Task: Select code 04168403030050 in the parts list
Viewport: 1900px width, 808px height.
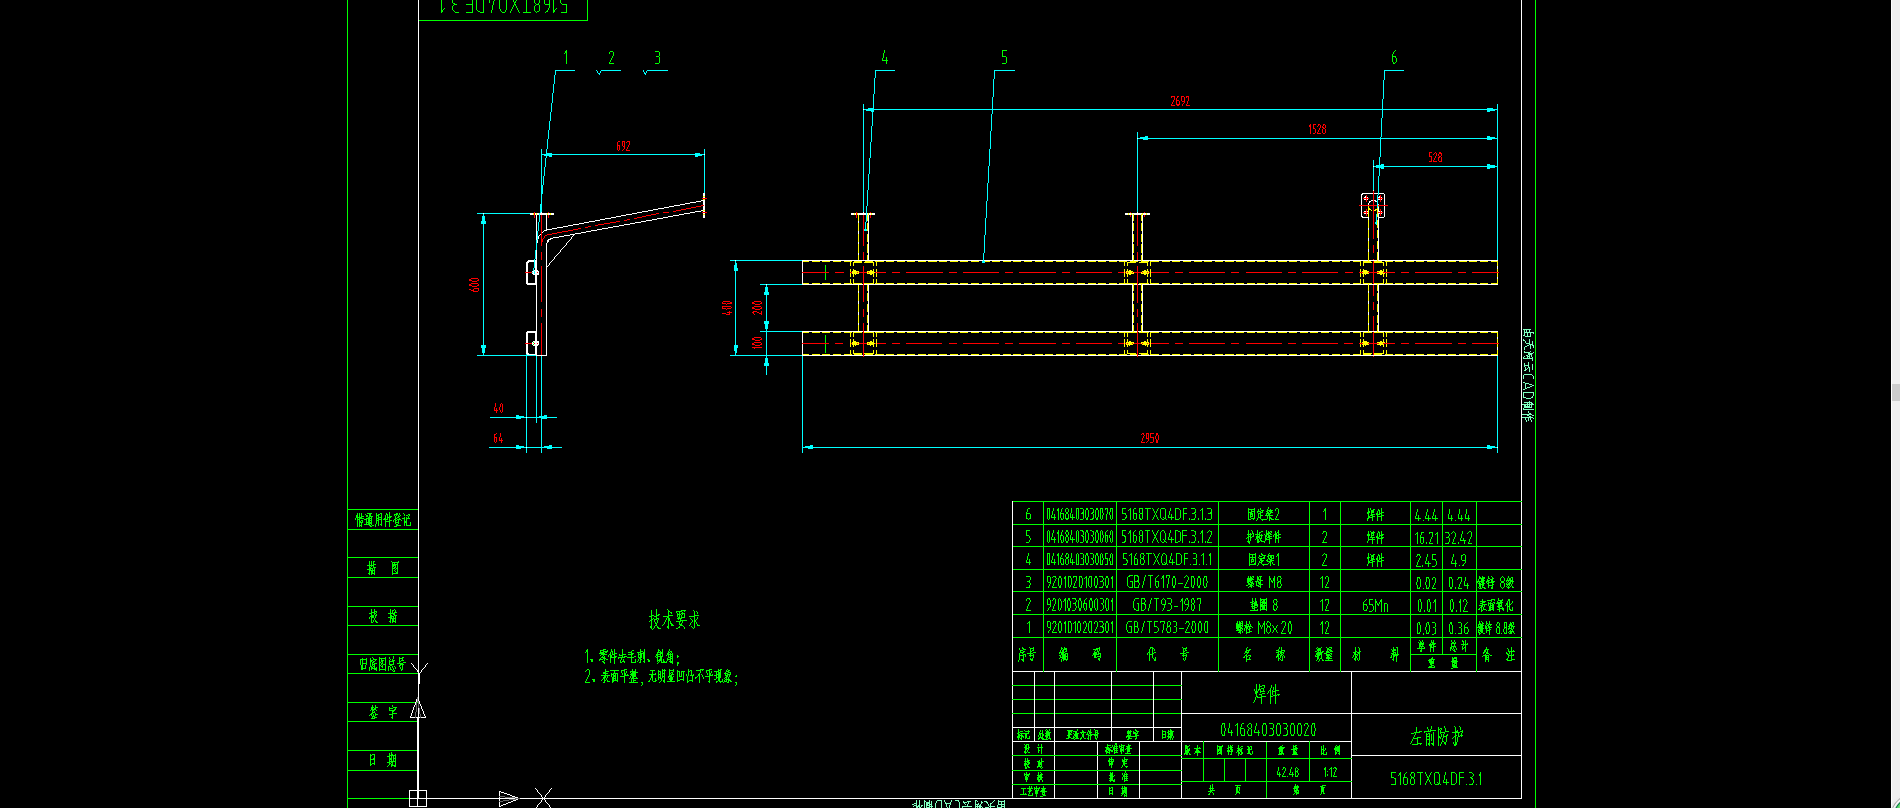Action: [x=1079, y=560]
